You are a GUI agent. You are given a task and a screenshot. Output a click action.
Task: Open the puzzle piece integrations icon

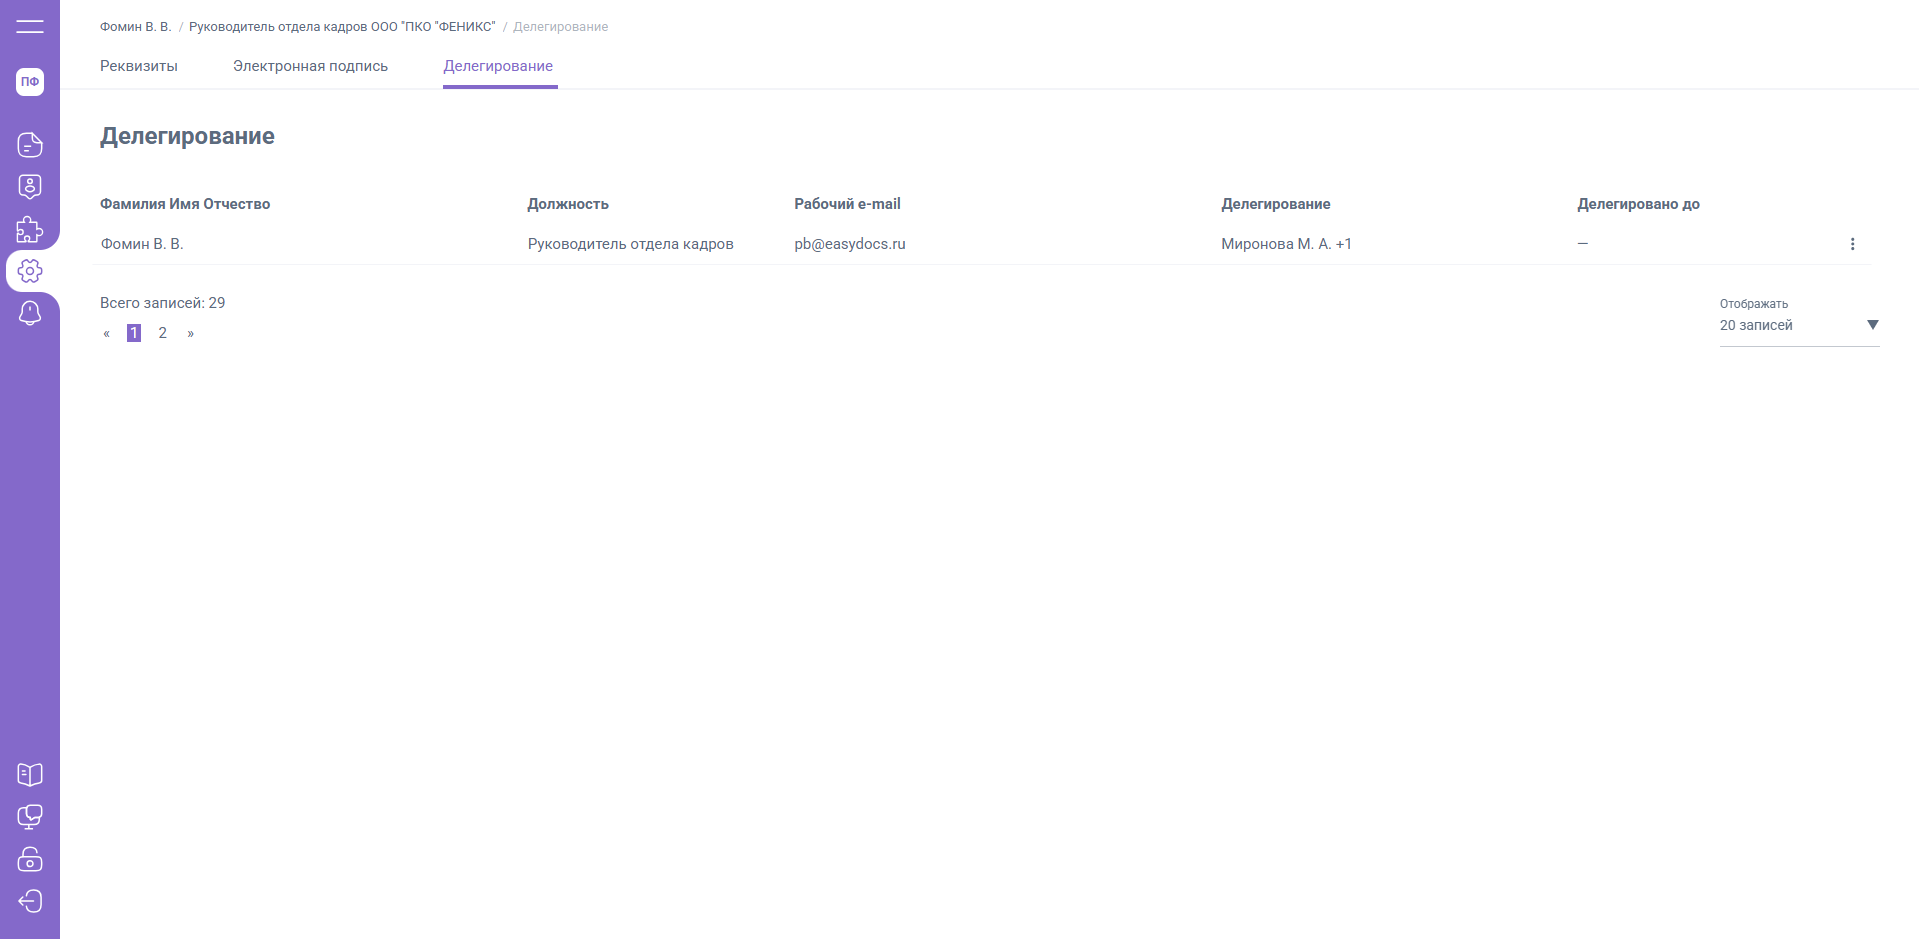(30, 229)
